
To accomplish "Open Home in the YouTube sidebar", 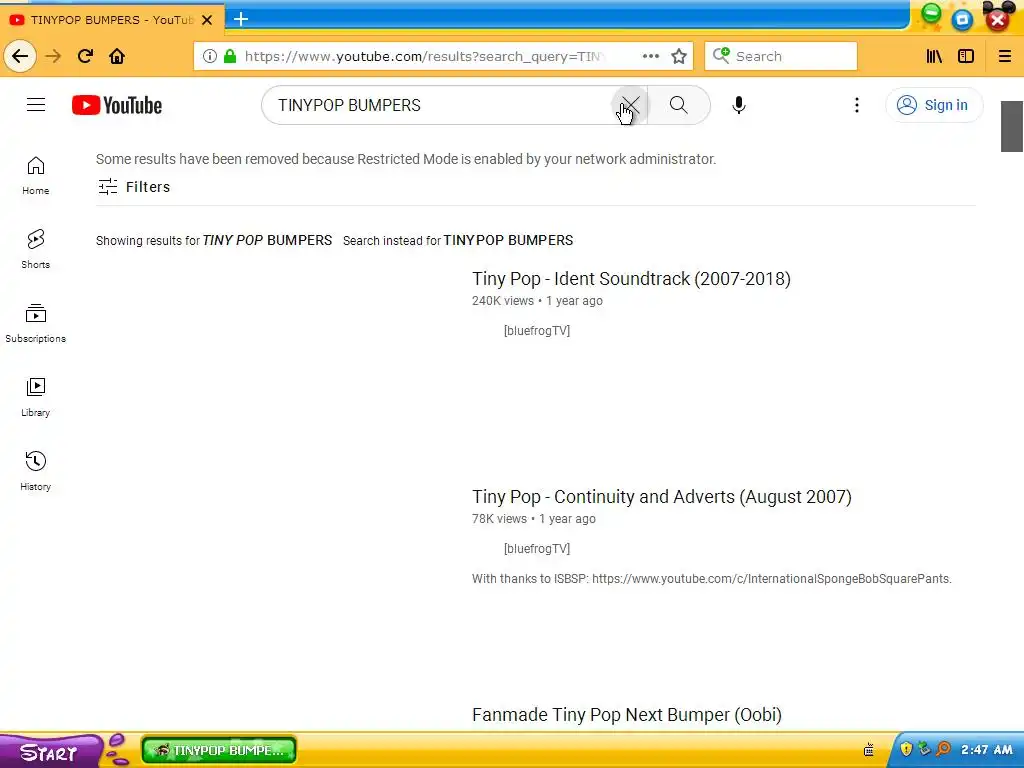I will tap(35, 176).
